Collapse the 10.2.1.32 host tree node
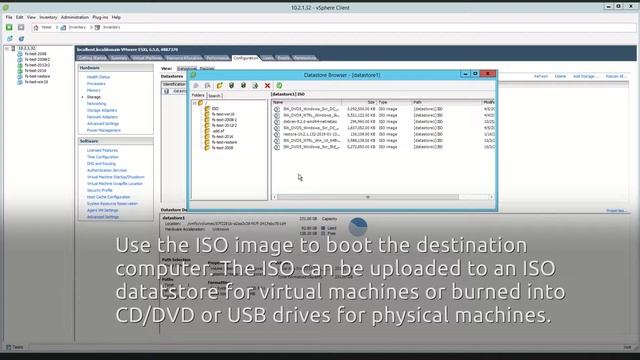 7,48
